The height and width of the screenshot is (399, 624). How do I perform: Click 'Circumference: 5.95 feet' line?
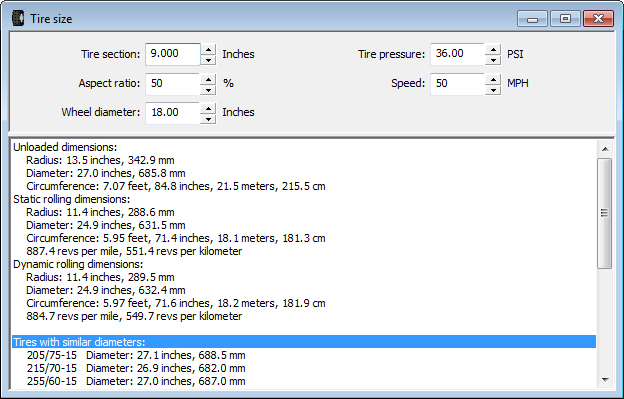176,238
